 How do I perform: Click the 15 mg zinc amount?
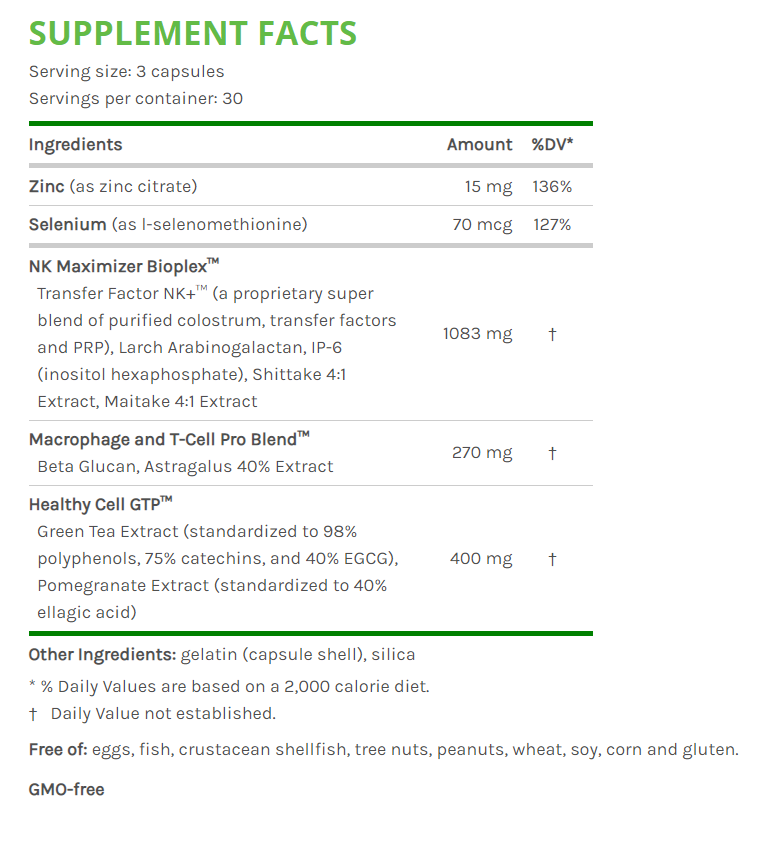tap(488, 186)
